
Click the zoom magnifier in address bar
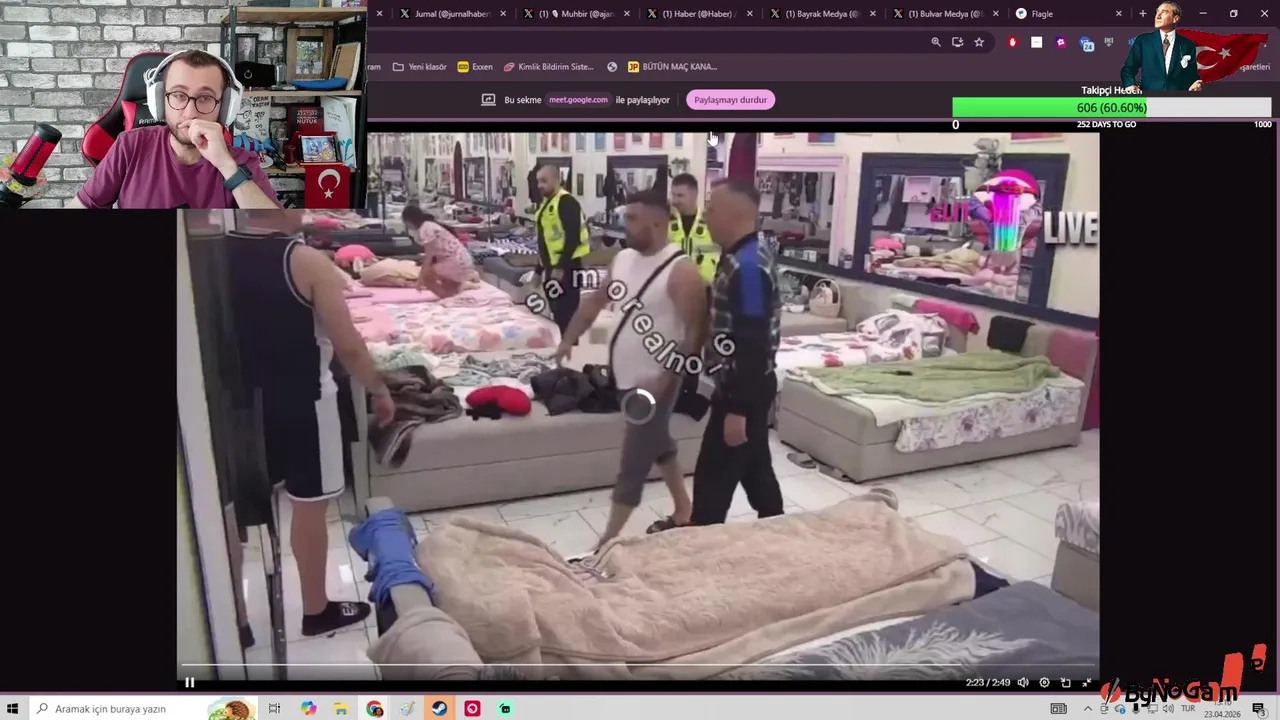(936, 42)
